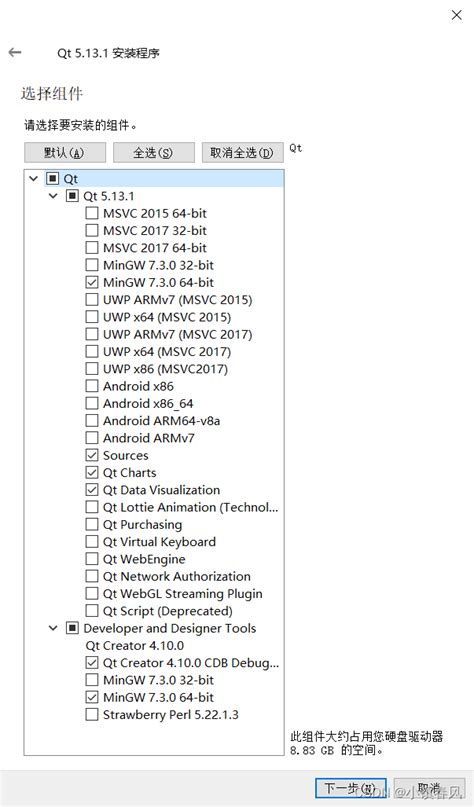The image size is (474, 807).
Task: Collapse the Developer and Designer Tools node
Action: point(53,628)
